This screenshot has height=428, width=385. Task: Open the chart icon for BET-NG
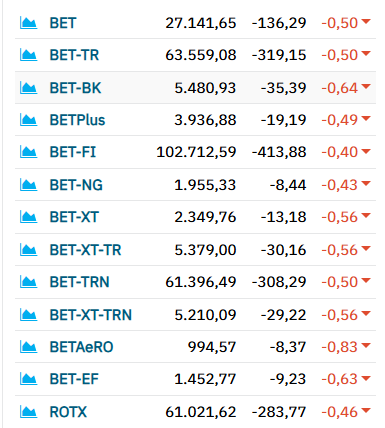click(x=28, y=185)
